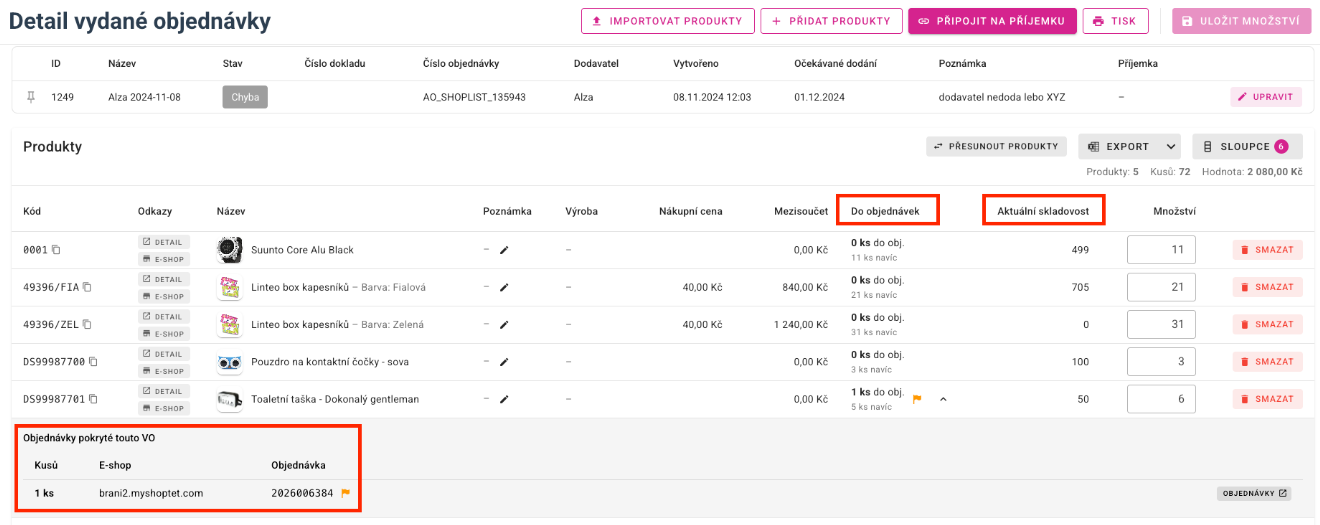Sort by the Do objednávek column header

click(x=885, y=211)
